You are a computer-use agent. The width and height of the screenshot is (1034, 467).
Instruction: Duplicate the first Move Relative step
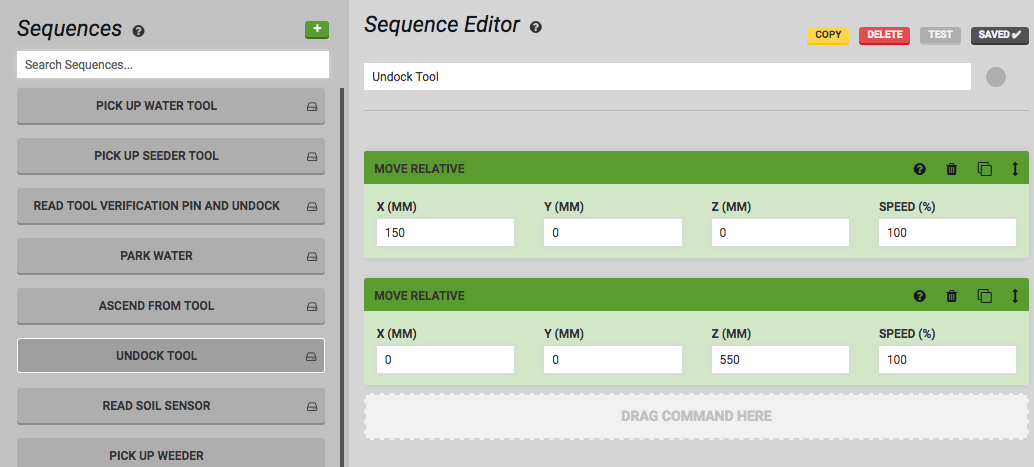pyautogui.click(x=984, y=169)
